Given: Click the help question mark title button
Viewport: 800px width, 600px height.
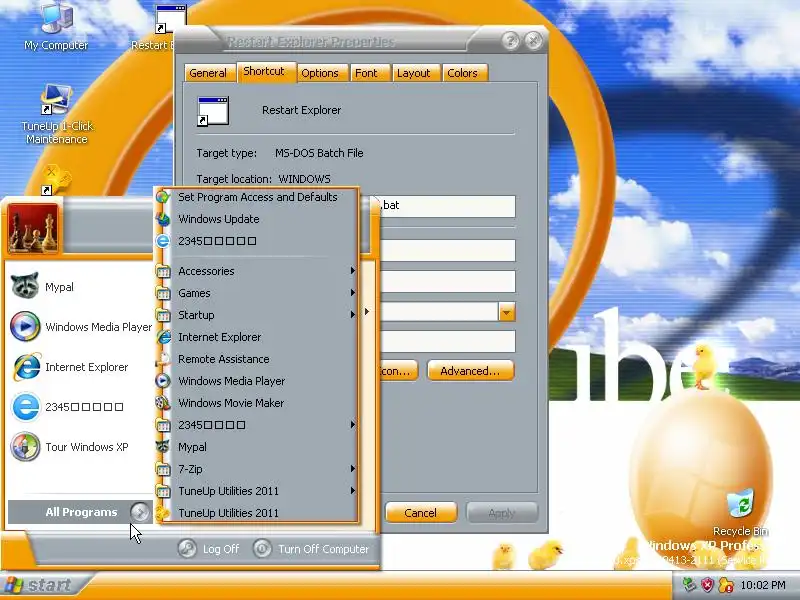Looking at the screenshot, I should pos(511,40).
